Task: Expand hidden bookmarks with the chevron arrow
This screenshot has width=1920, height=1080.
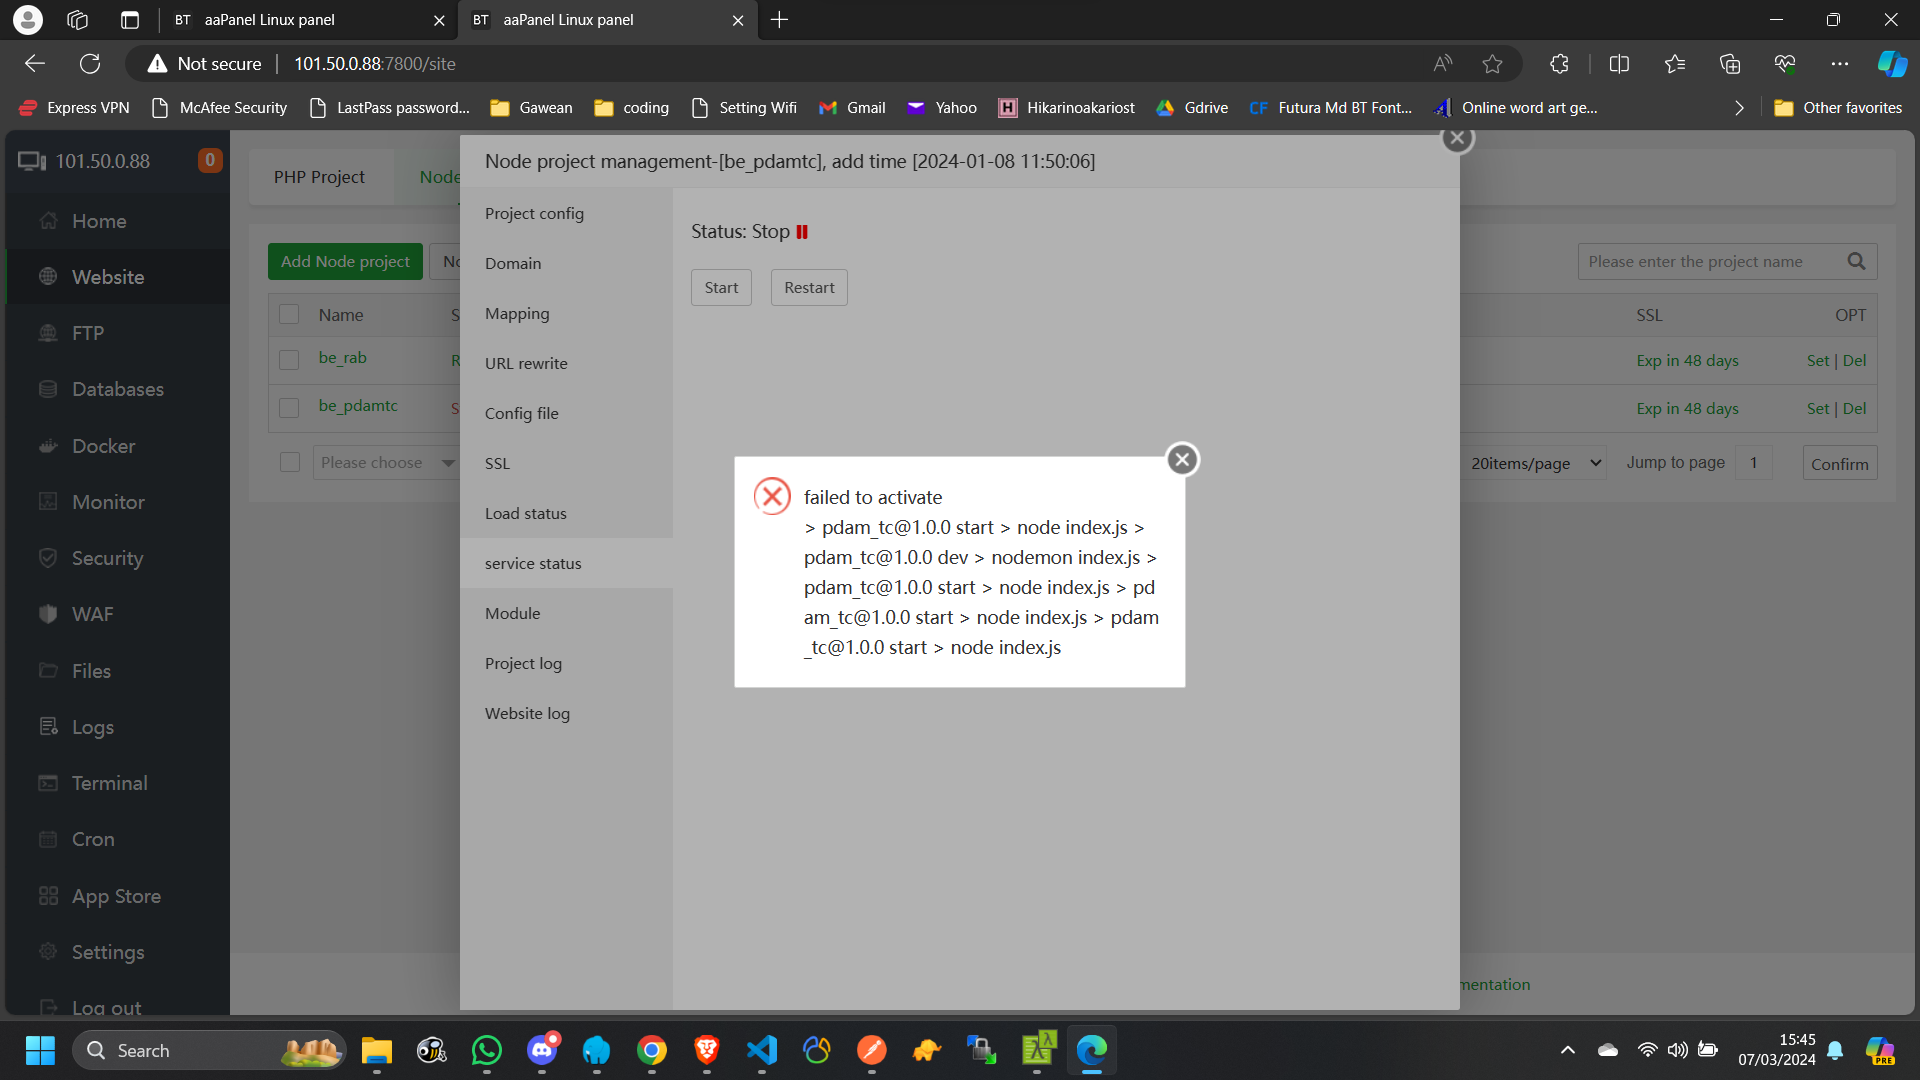Action: click(x=1739, y=107)
